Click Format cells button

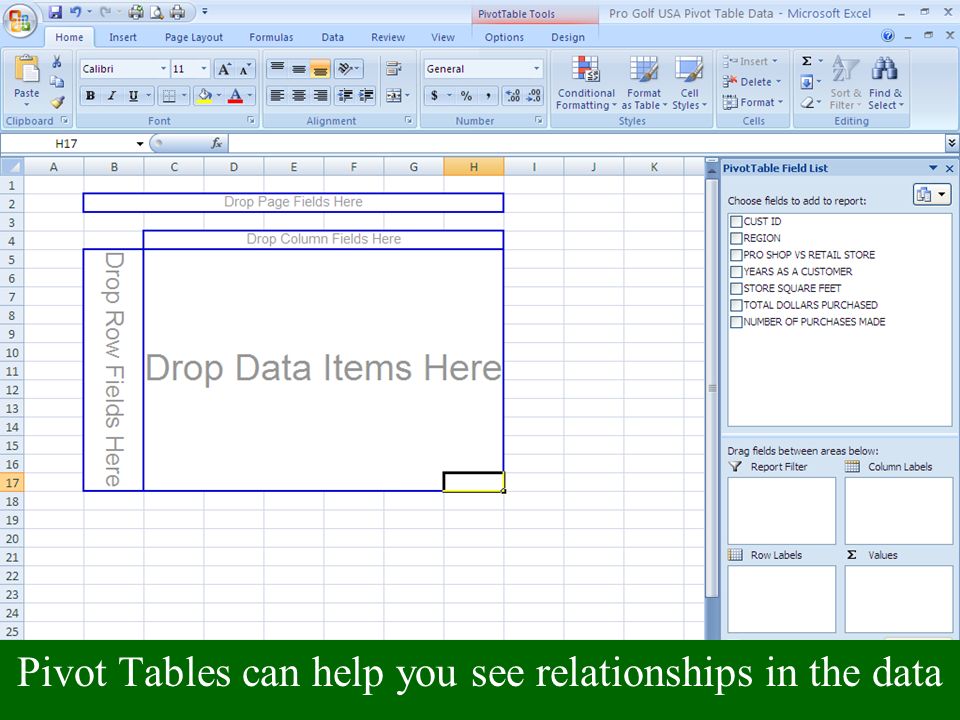pyautogui.click(x=752, y=102)
